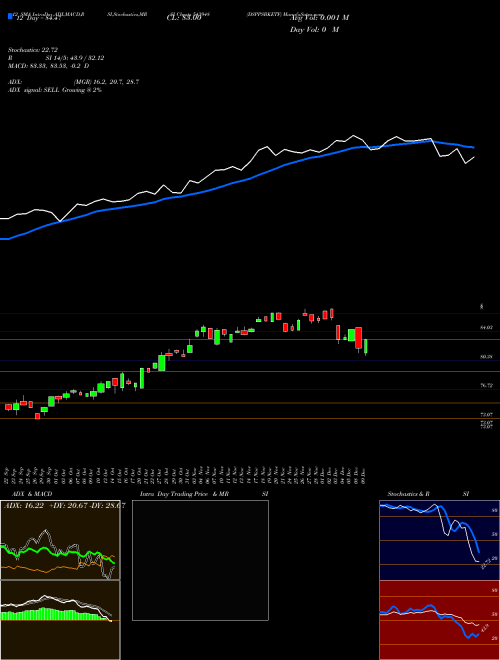Click the 'MACD: 83.33, 83.53, -0.2' line

pos(46,66)
